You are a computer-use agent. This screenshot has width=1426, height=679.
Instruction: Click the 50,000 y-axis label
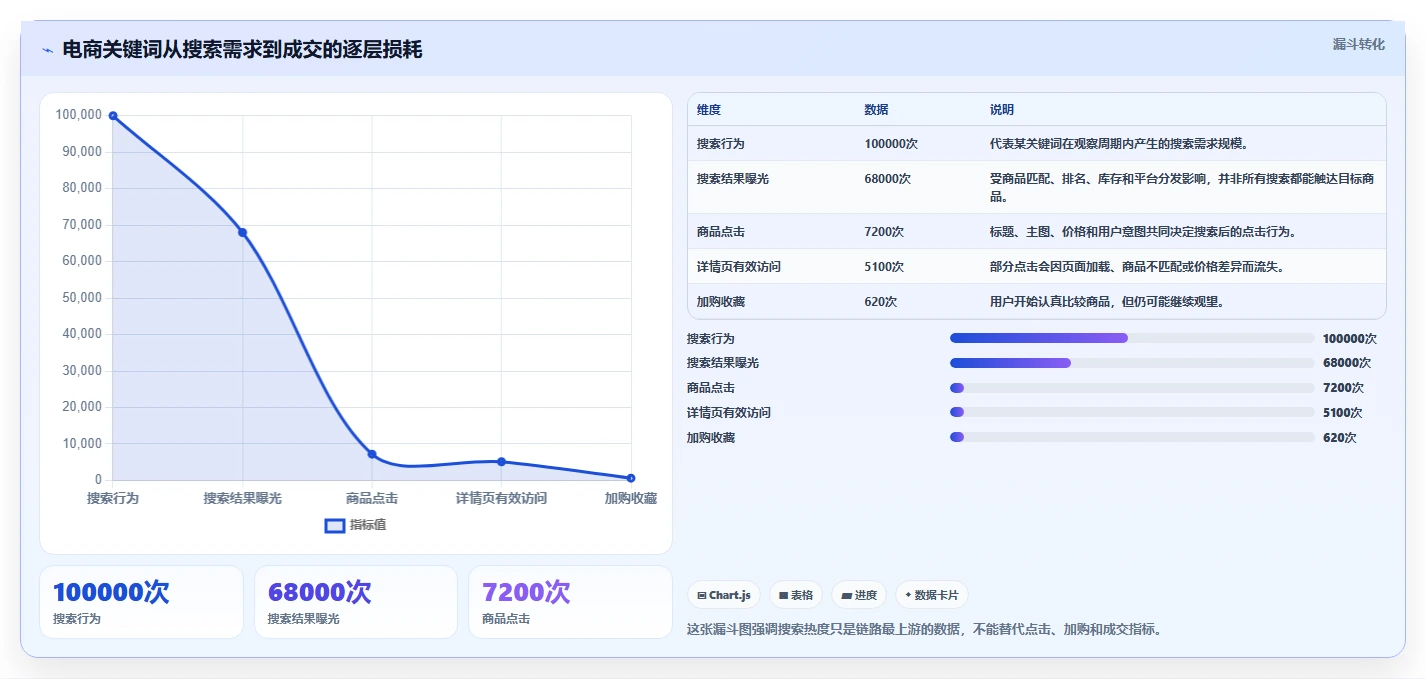click(82, 297)
